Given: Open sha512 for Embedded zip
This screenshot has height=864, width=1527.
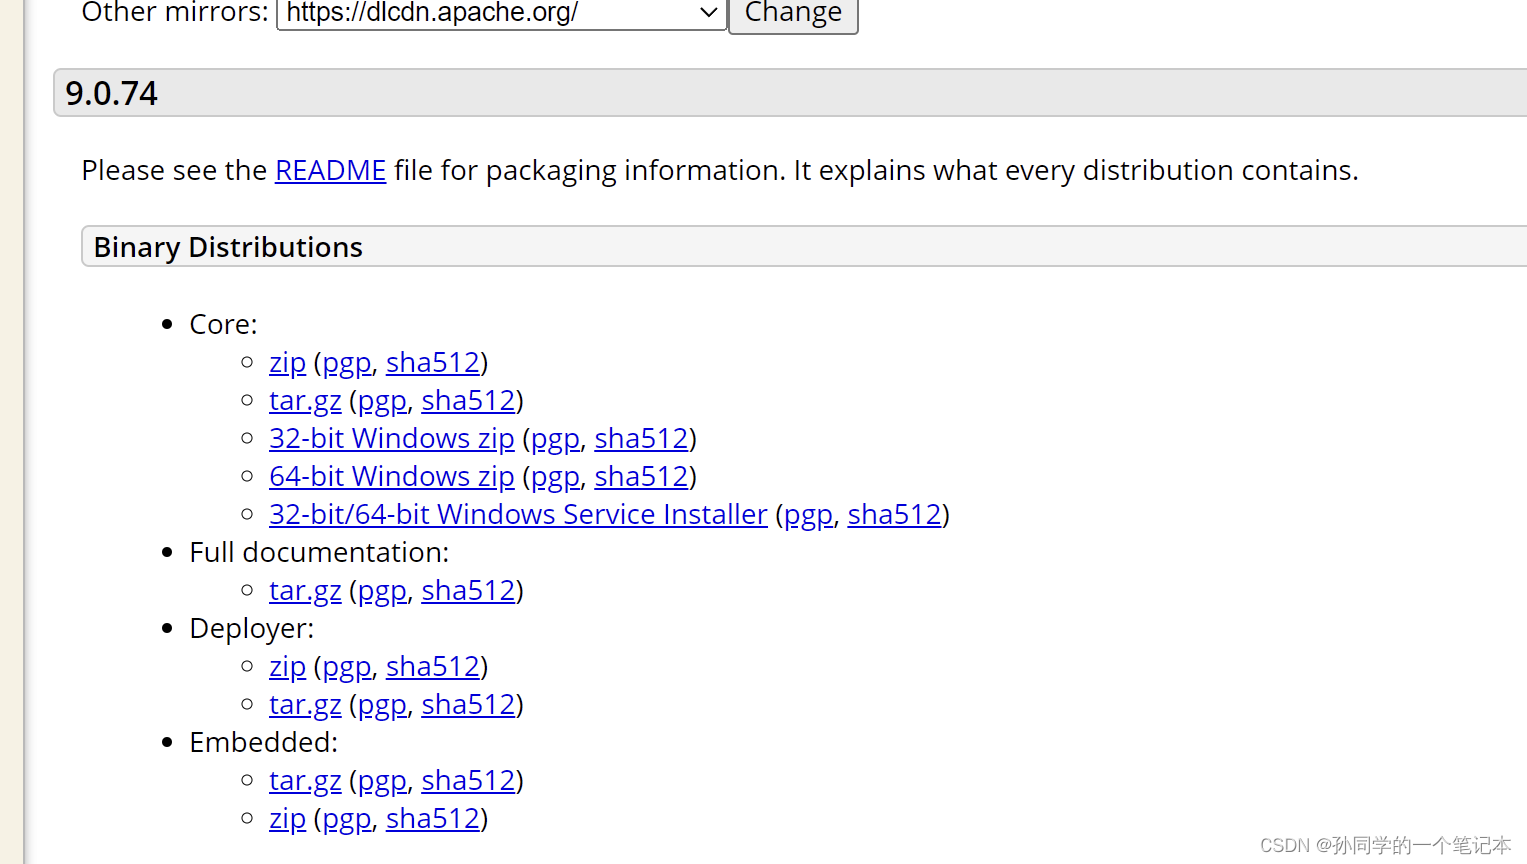Looking at the screenshot, I should pyautogui.click(x=433, y=819).
